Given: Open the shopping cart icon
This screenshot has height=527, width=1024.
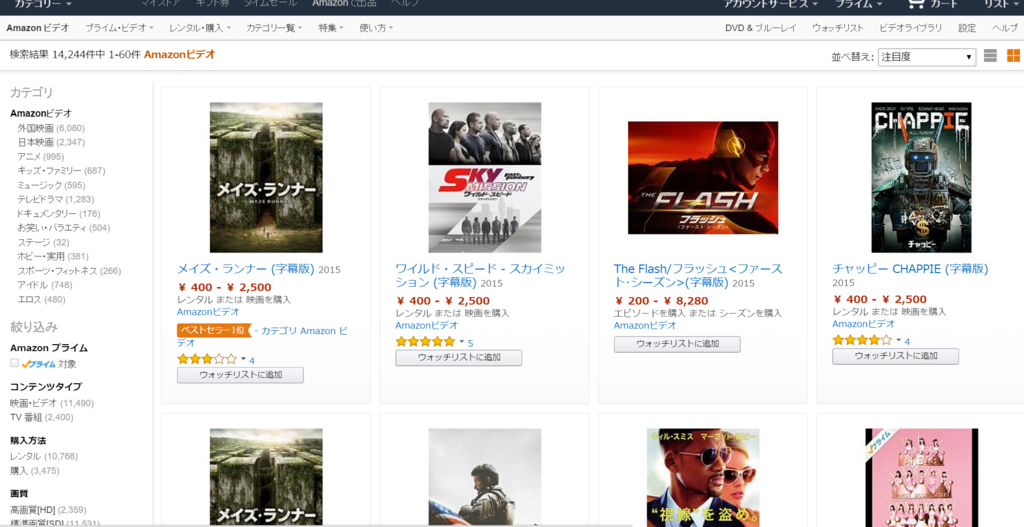Looking at the screenshot, I should pyautogui.click(x=916, y=4).
